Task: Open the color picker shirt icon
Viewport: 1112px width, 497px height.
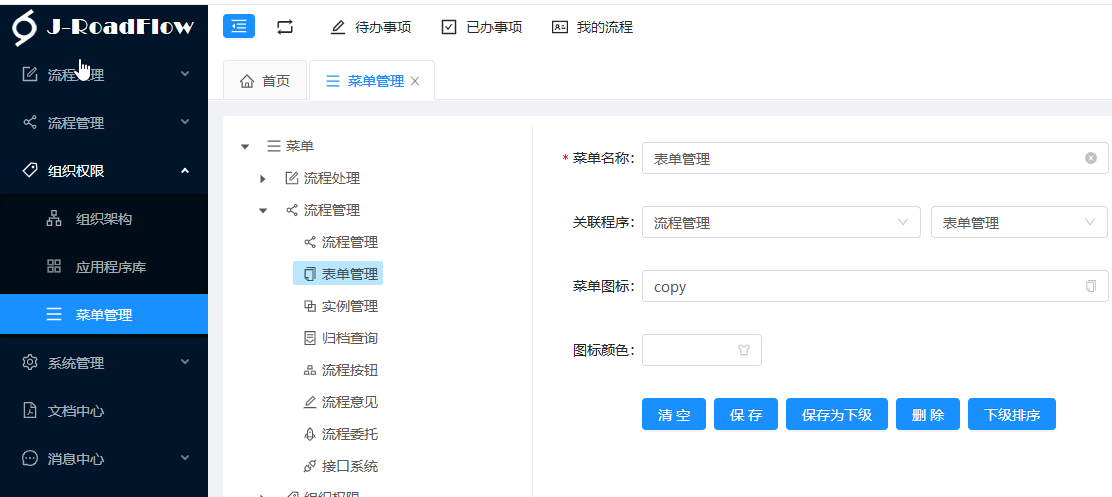Action: click(x=743, y=350)
